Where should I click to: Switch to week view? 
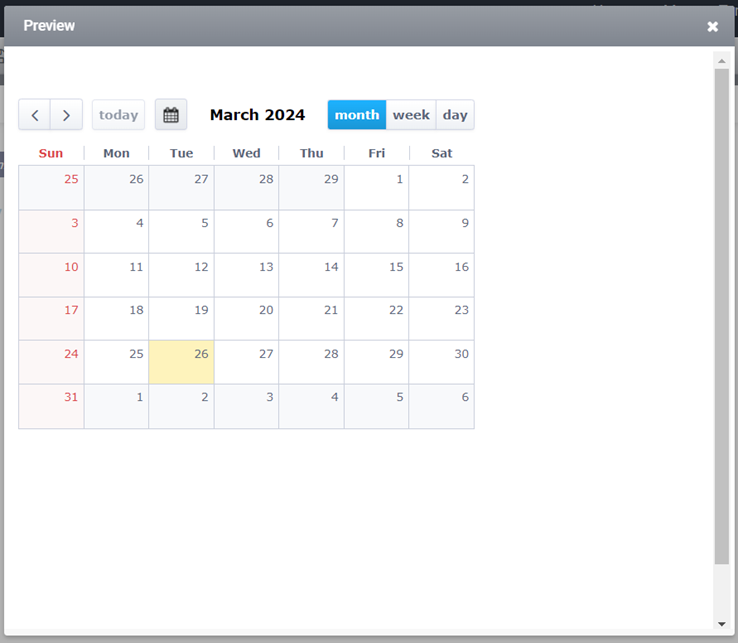(x=411, y=115)
